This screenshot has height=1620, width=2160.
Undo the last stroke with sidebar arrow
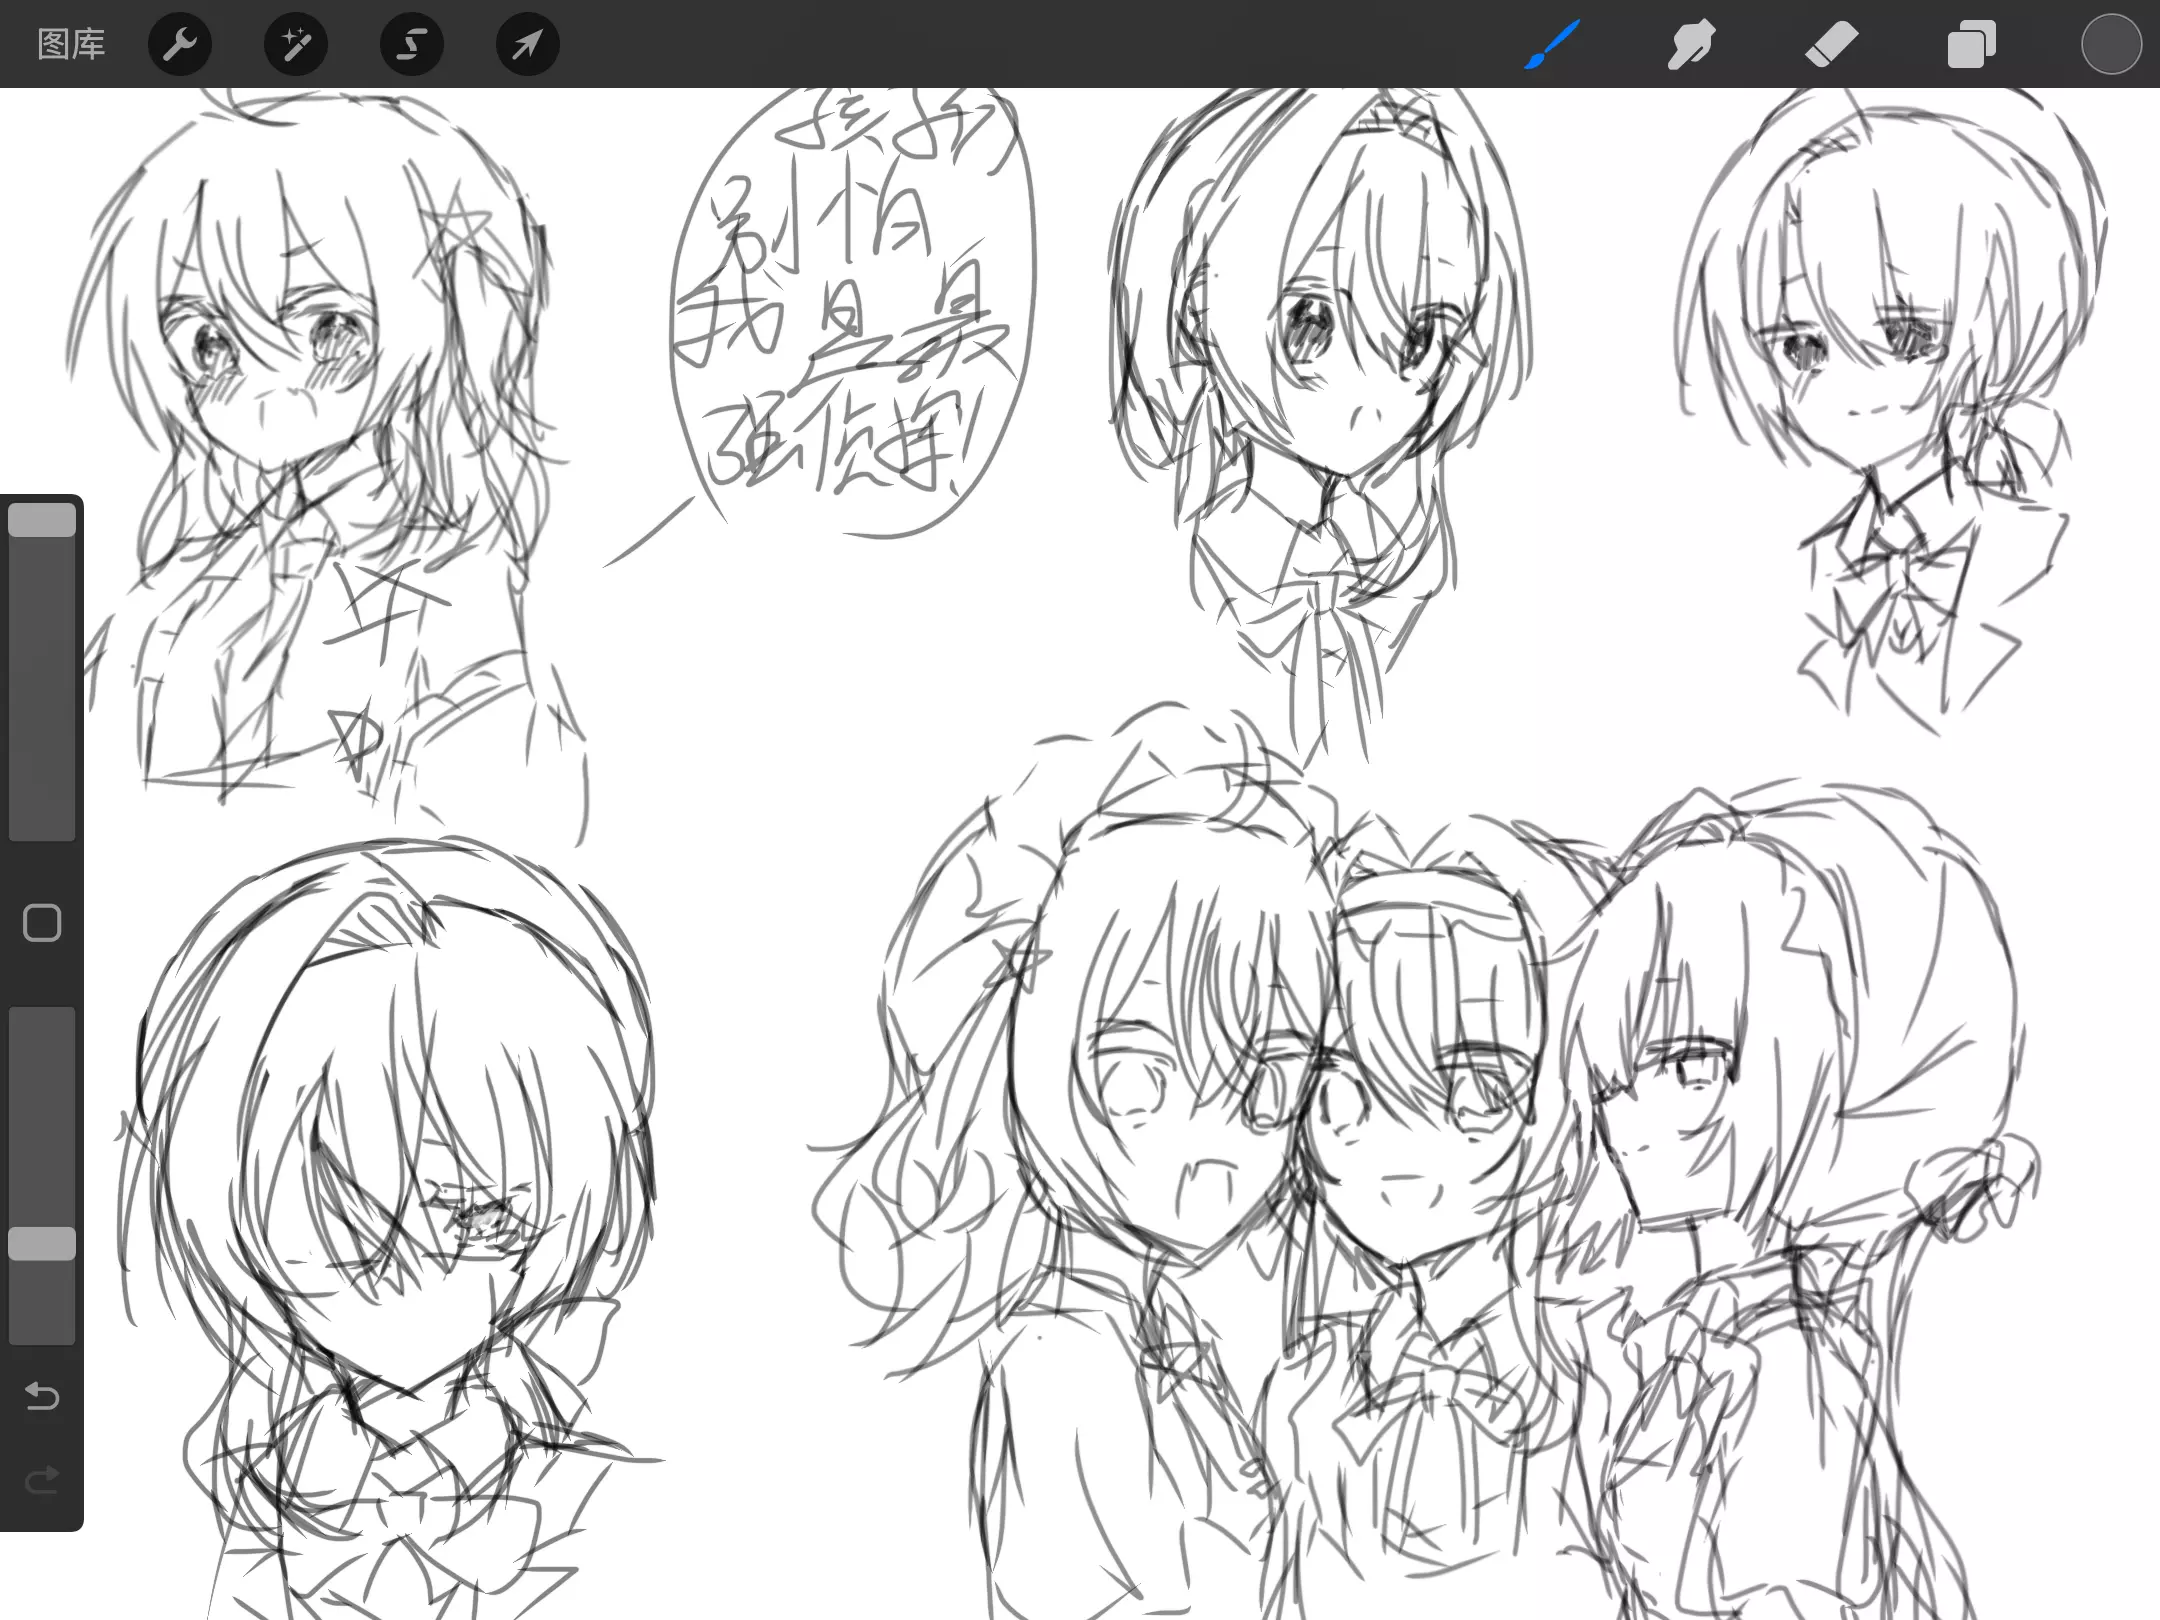pos(42,1395)
